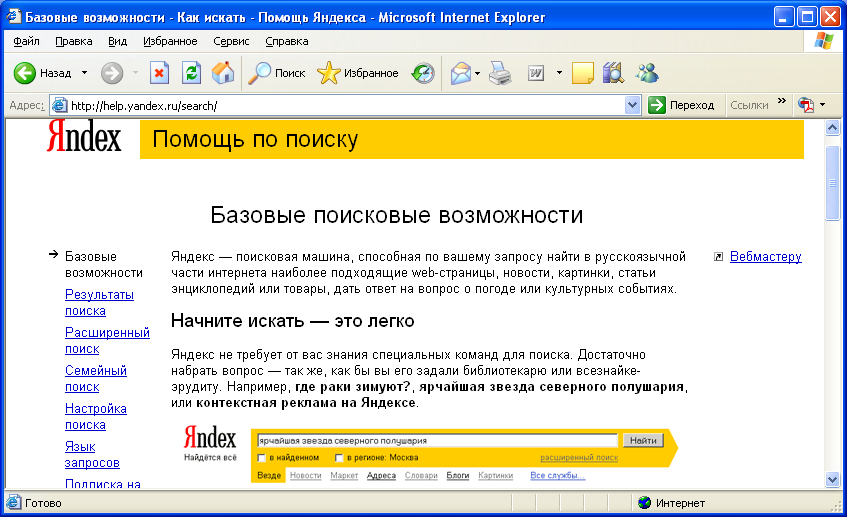Open Настройка поиска sidebar link
The image size is (847, 517).
pos(96,417)
